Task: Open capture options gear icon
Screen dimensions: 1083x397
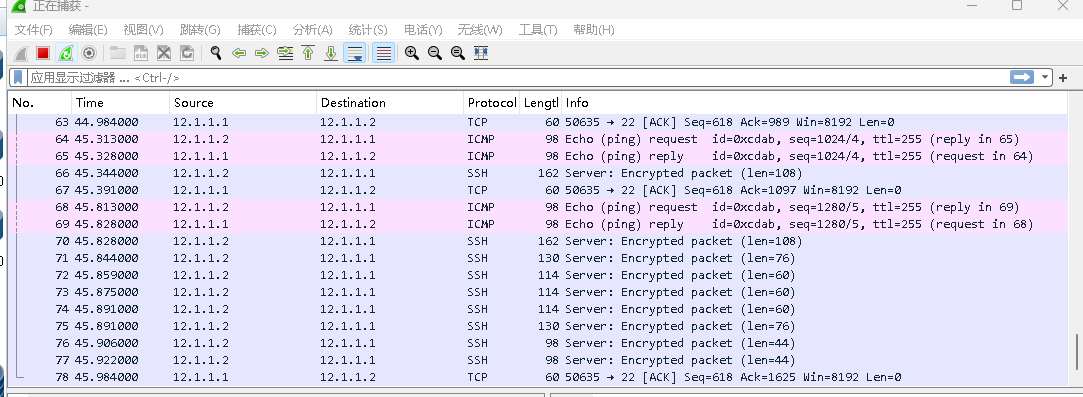Action: coord(88,53)
